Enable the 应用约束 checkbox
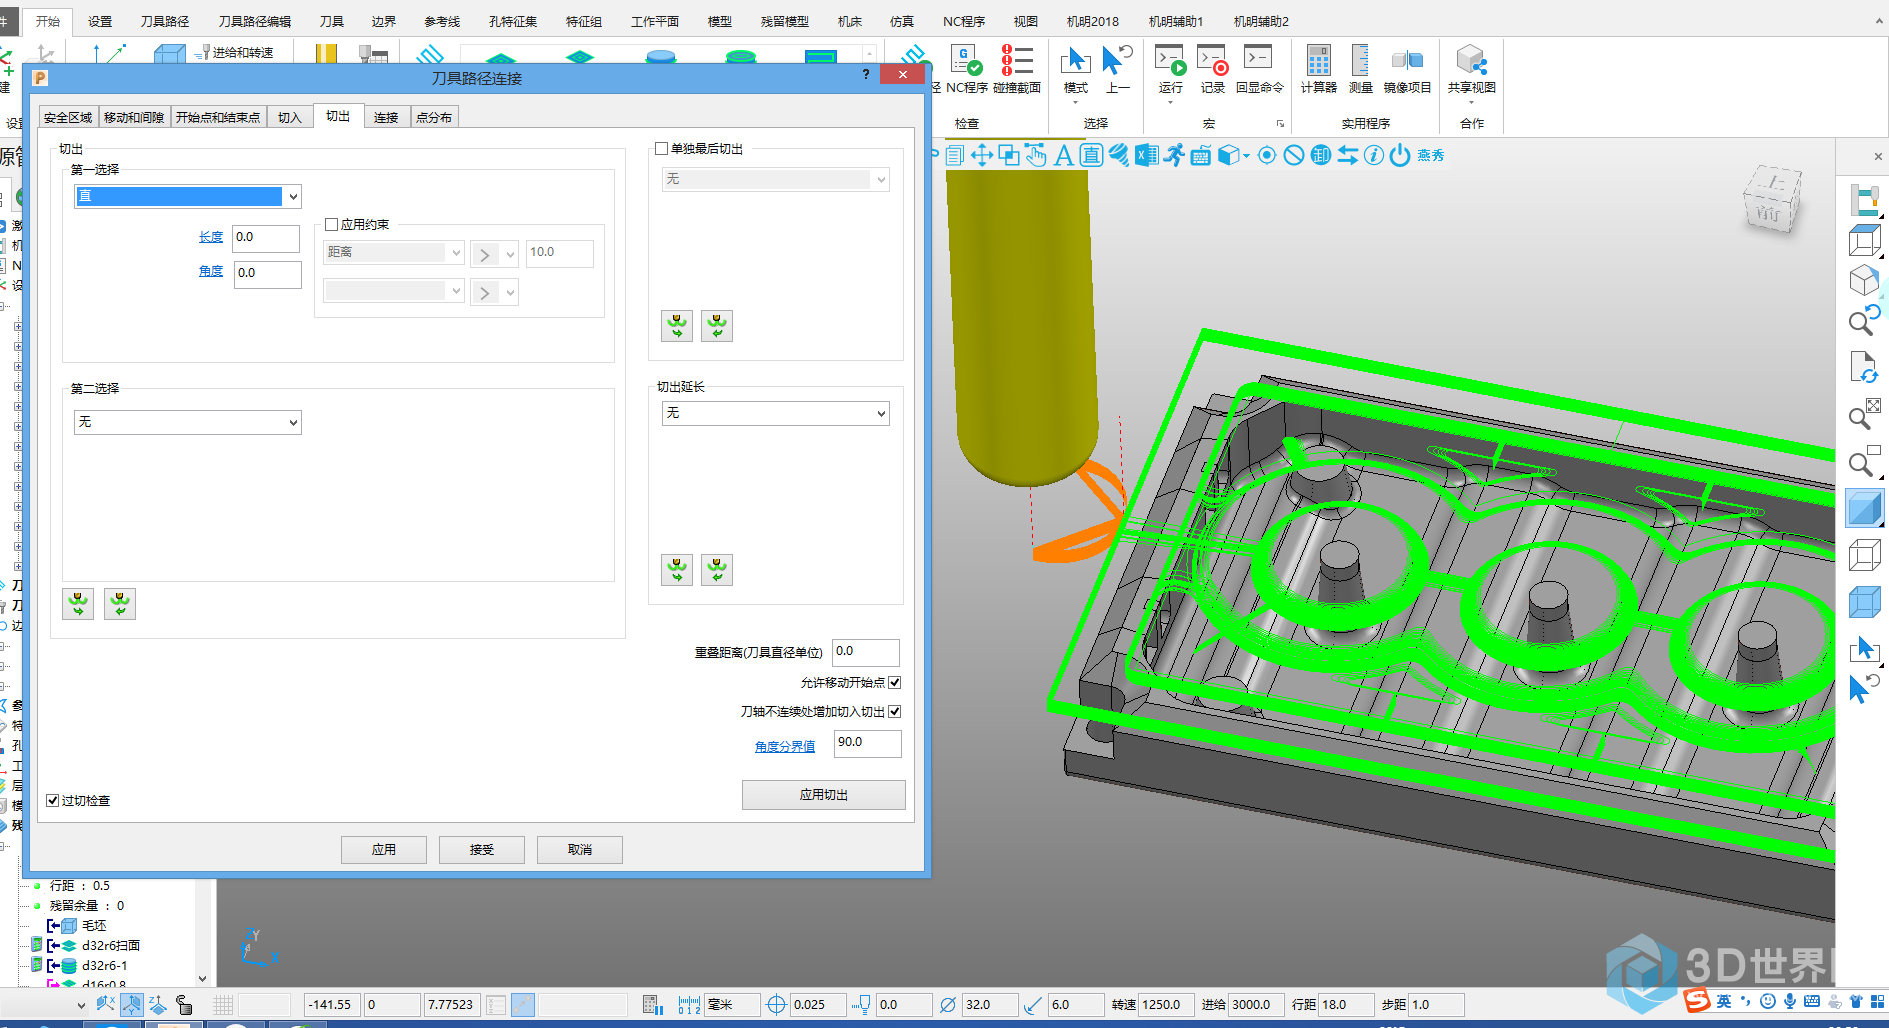 click(332, 225)
